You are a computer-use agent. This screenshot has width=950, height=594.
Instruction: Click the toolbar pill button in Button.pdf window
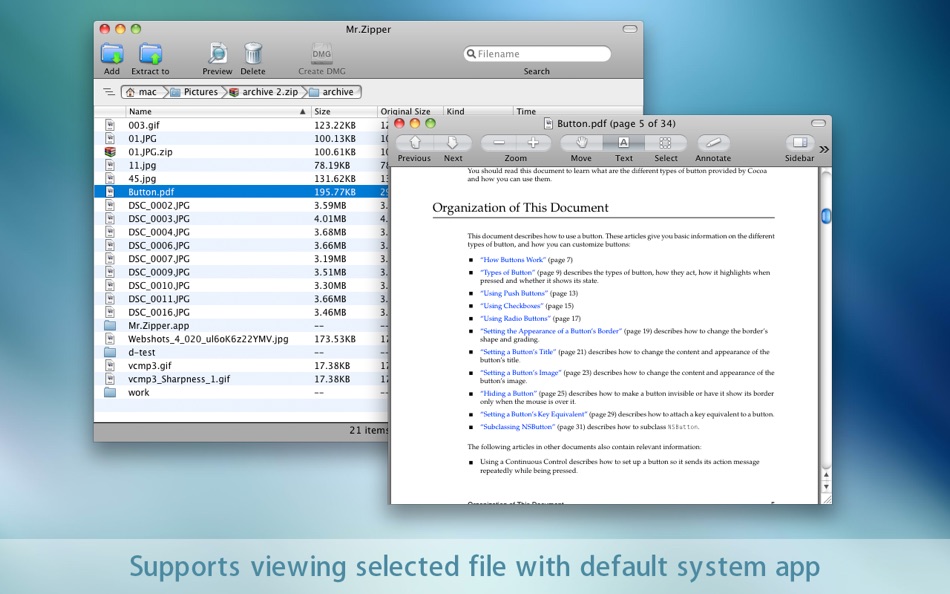(819, 124)
